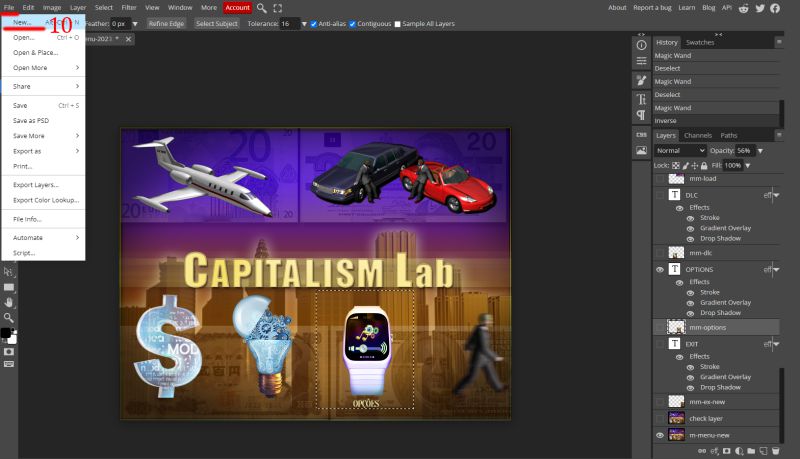Toggle Anti-alias checkbox
Screen dimensions: 800x459
tap(313, 24)
